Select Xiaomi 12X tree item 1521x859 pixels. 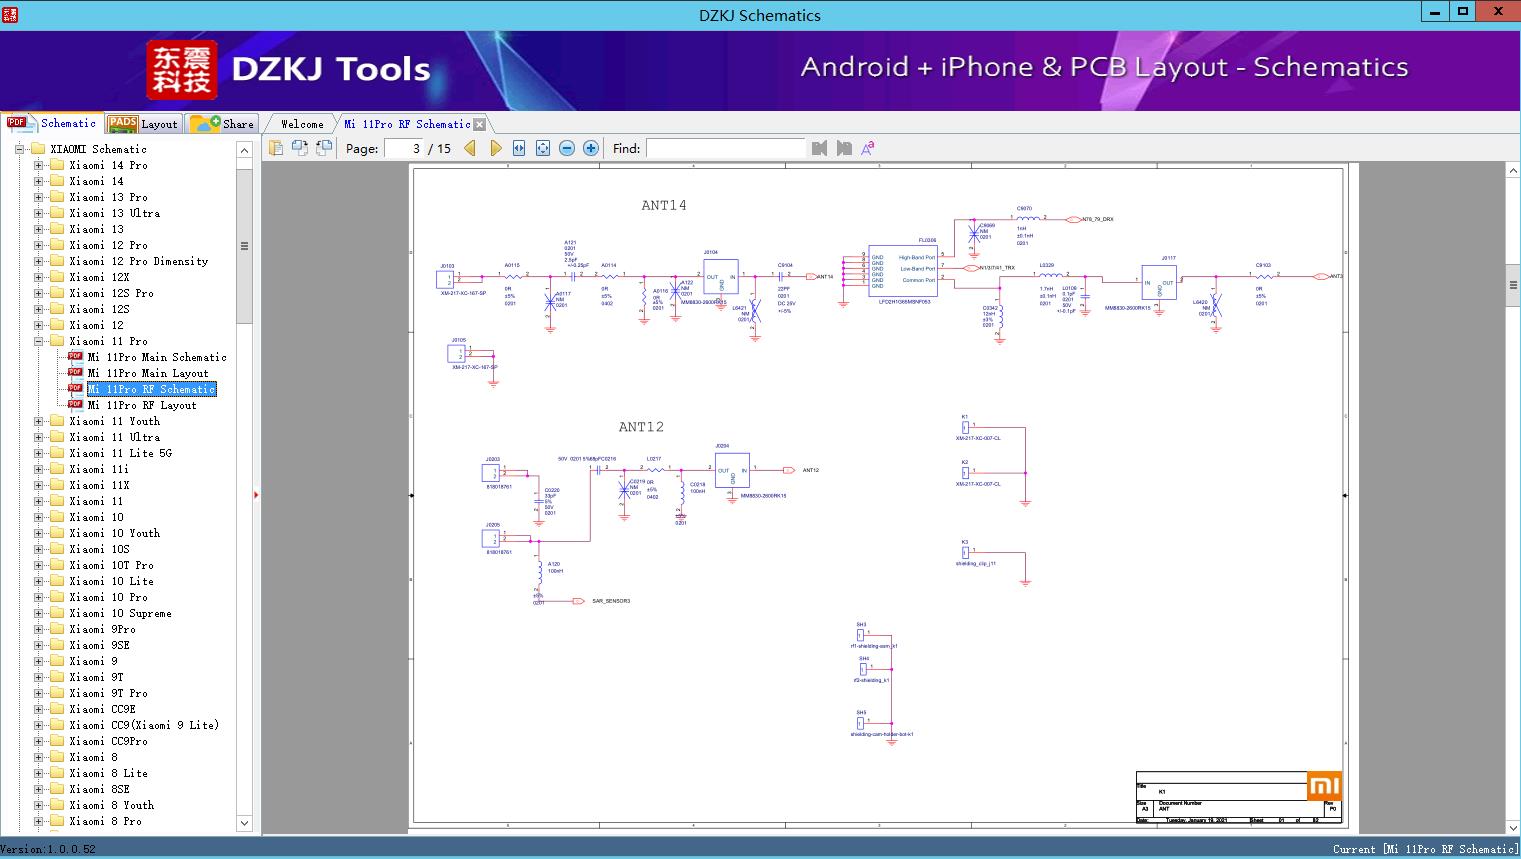[x=99, y=277]
